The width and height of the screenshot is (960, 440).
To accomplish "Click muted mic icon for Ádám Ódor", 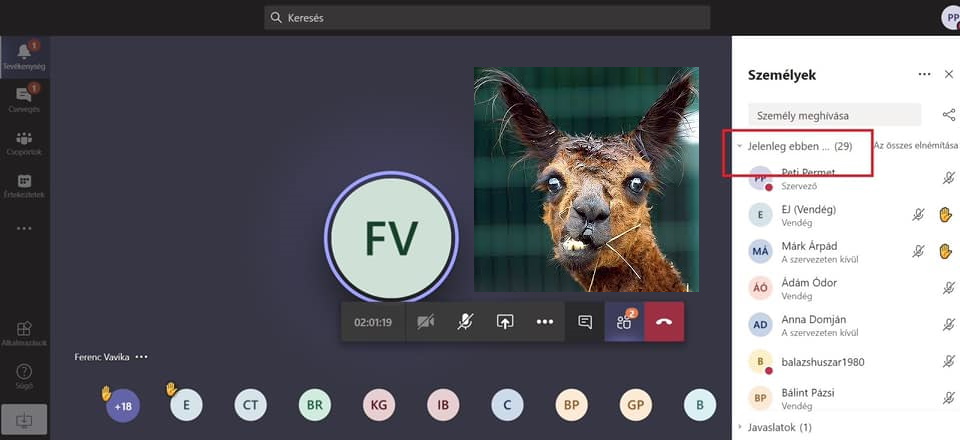I will 948,288.
